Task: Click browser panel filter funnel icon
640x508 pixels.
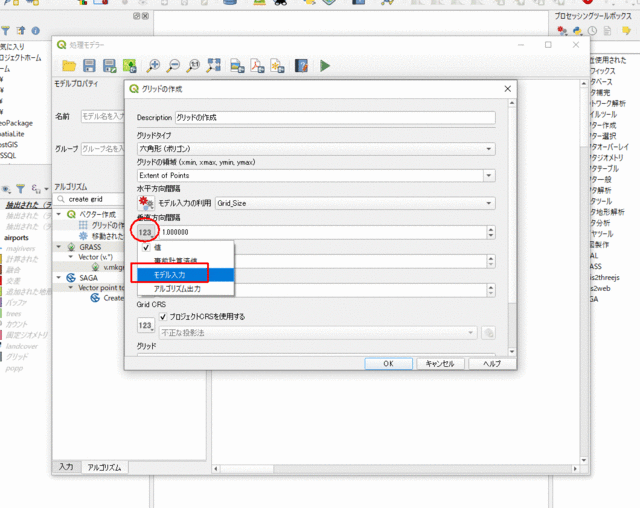Action: (x=5, y=31)
